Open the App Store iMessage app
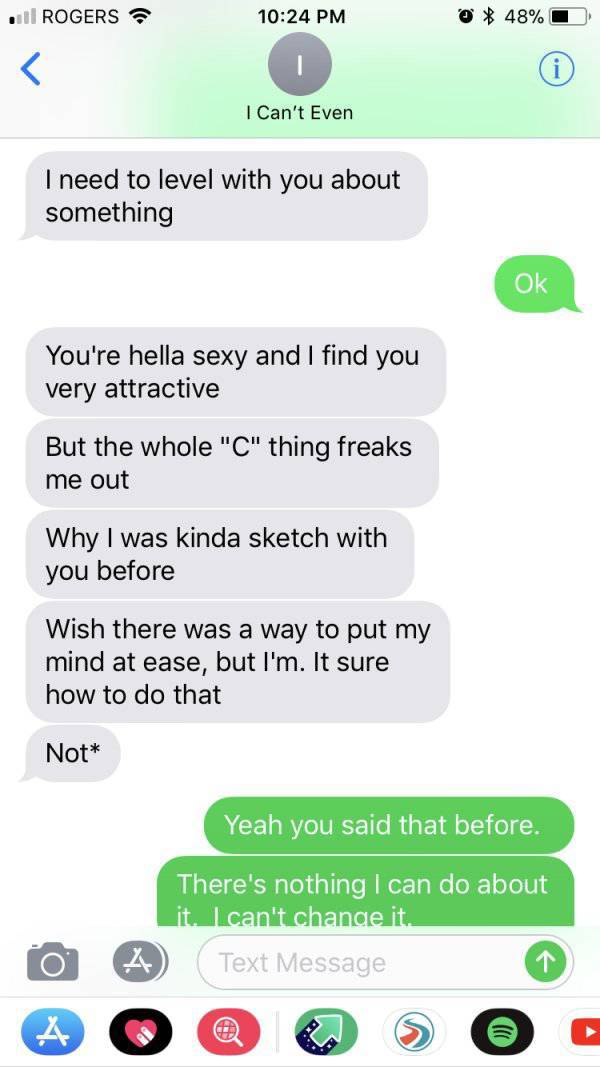This screenshot has height=1067, width=600. pos(52,1032)
